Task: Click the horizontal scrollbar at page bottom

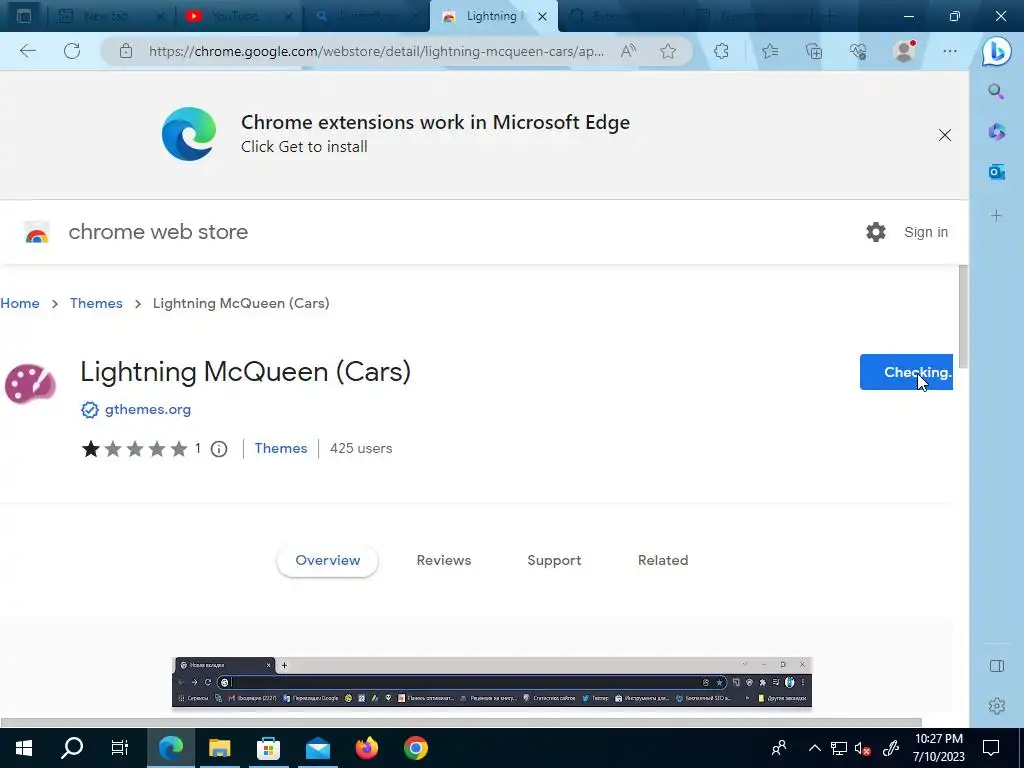Action: [461, 722]
